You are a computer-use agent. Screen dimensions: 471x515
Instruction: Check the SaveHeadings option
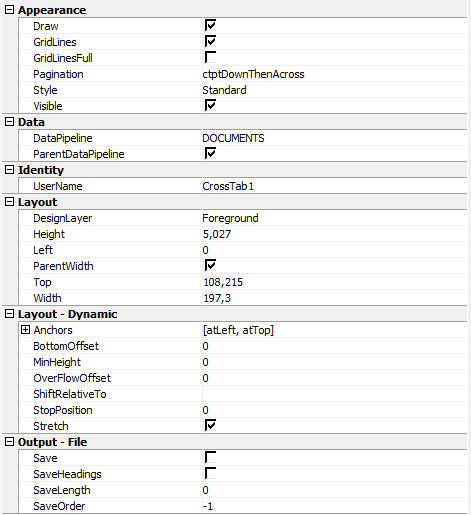tap(210, 473)
